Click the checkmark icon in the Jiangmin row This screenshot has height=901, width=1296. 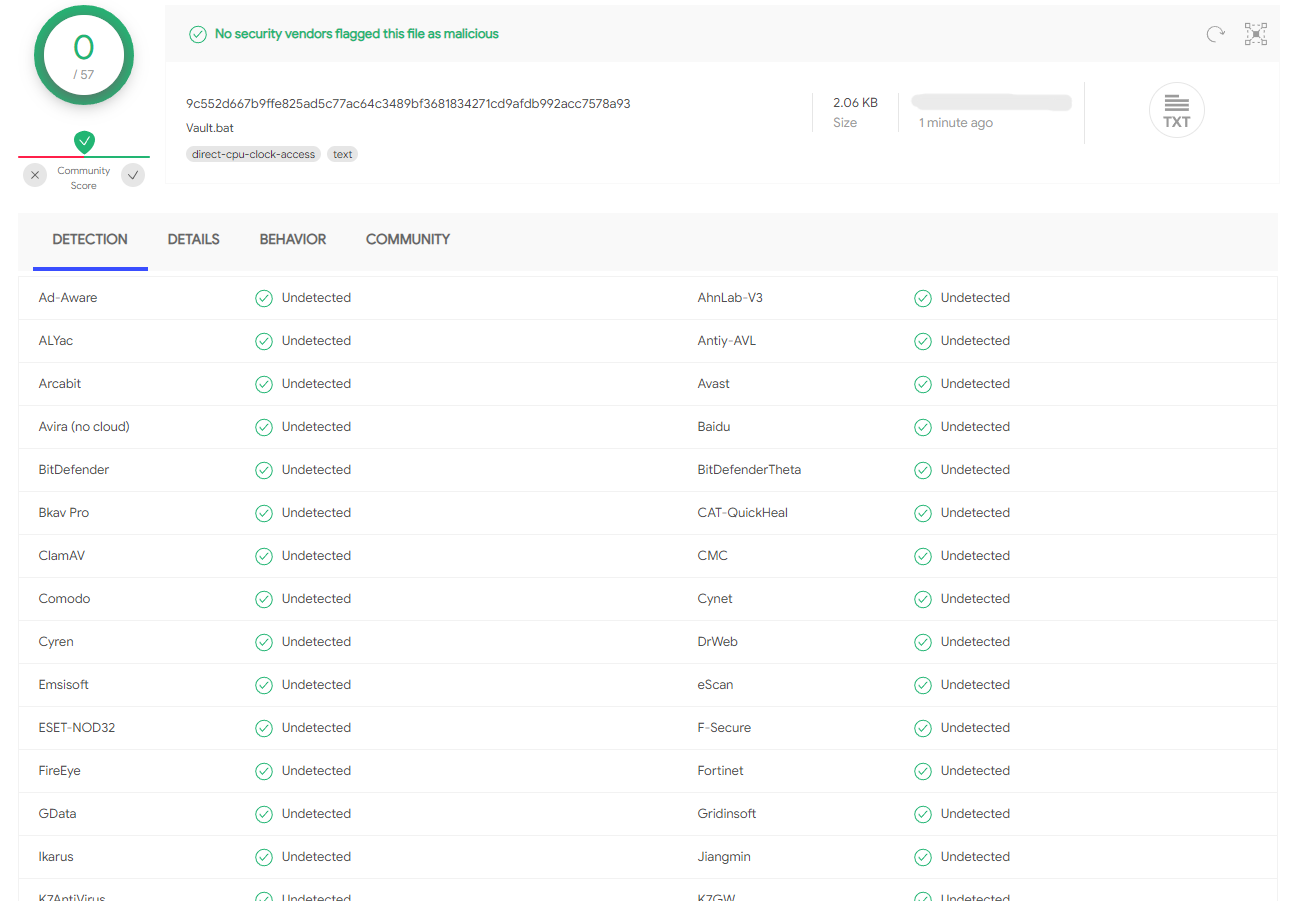pos(923,857)
